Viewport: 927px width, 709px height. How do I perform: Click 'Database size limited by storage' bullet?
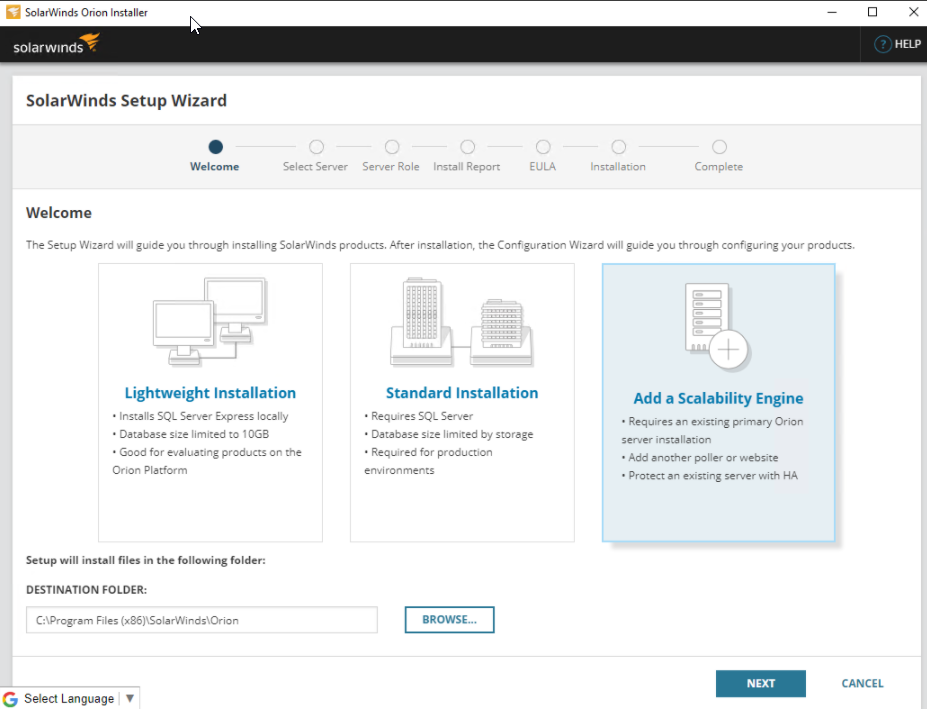click(449, 434)
